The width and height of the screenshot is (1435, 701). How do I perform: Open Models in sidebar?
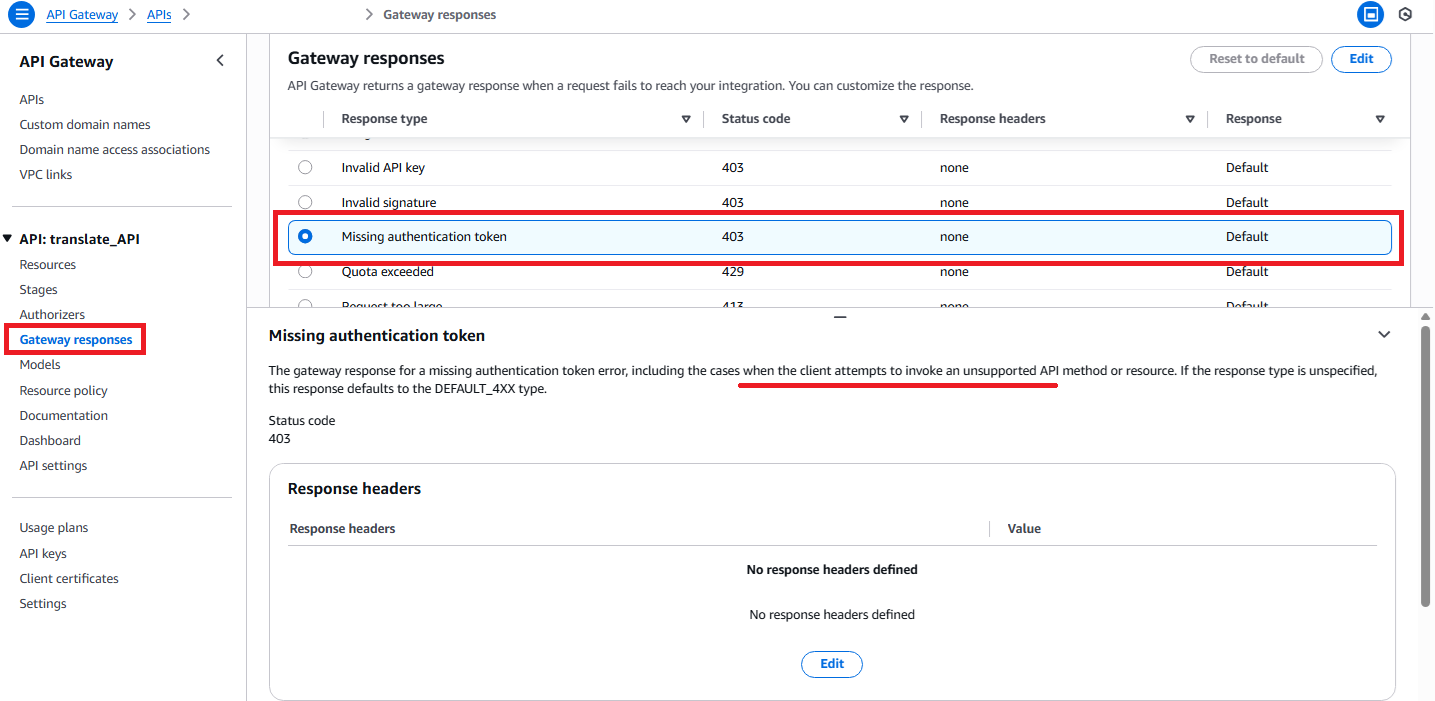click(x=40, y=364)
